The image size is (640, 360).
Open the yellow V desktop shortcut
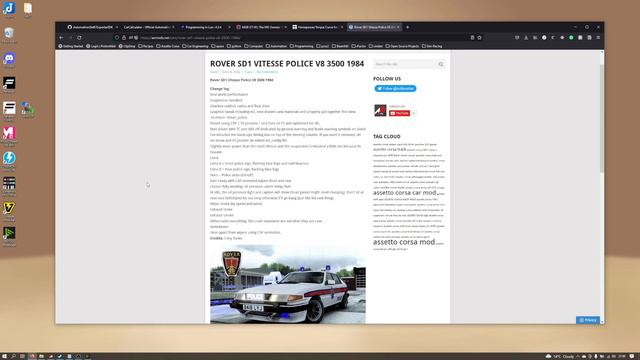[x=9, y=208]
